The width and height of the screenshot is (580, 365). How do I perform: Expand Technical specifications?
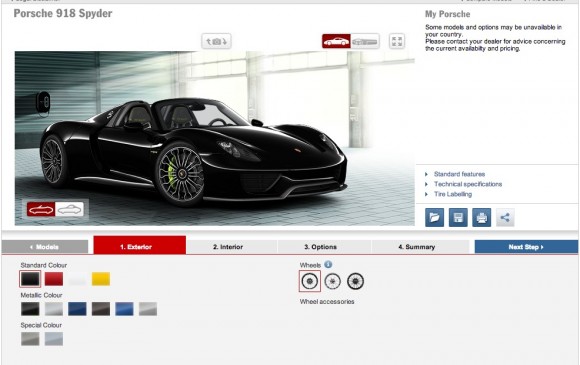(468, 184)
